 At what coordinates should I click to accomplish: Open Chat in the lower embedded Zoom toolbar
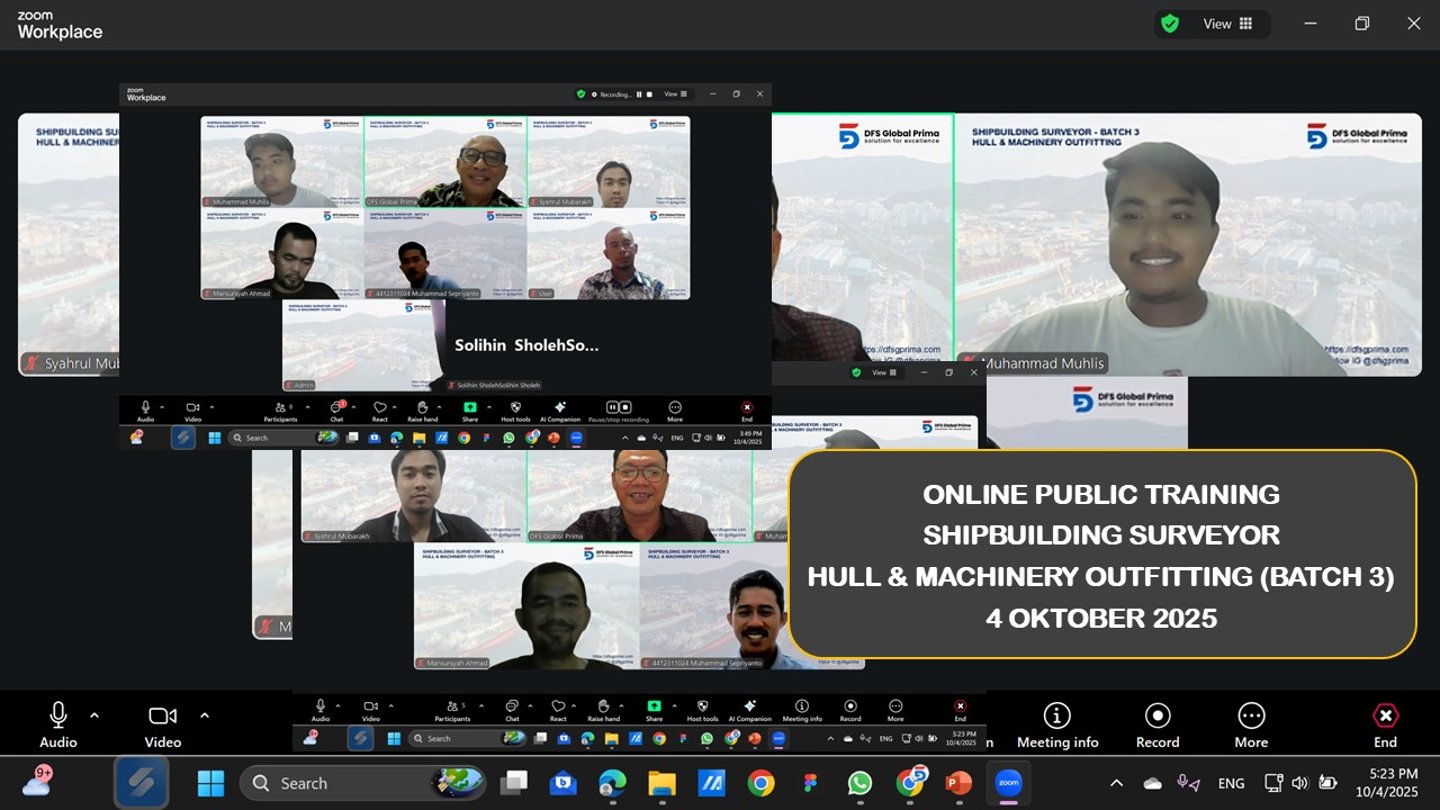pos(512,710)
